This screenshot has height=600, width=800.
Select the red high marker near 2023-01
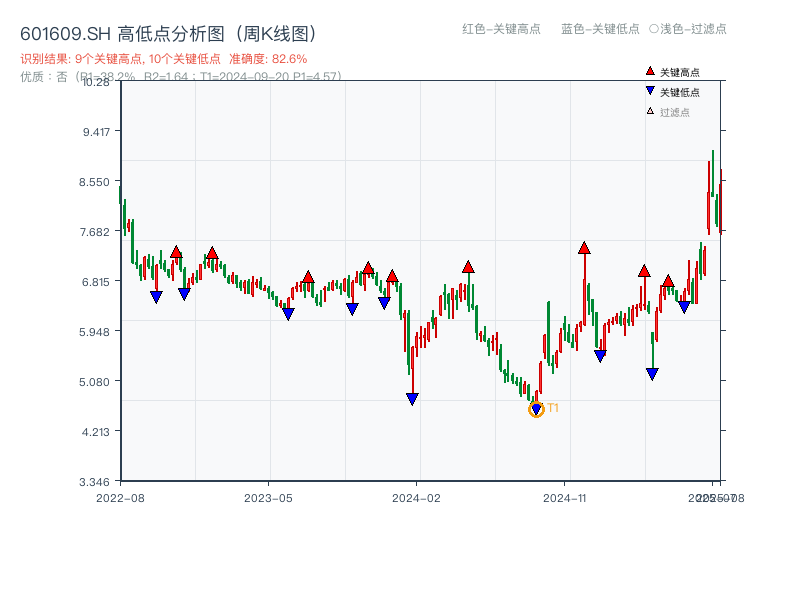(212, 253)
